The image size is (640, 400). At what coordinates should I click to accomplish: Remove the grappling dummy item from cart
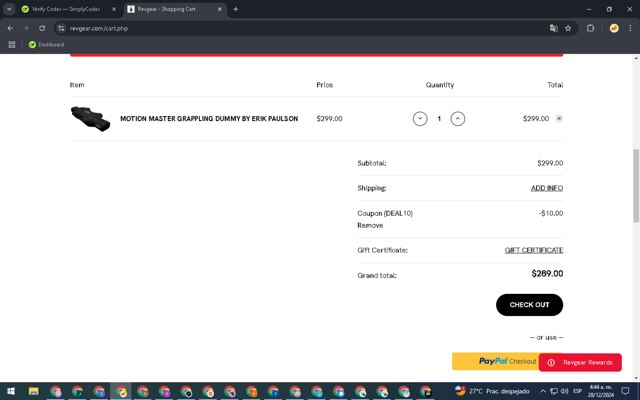(x=559, y=118)
